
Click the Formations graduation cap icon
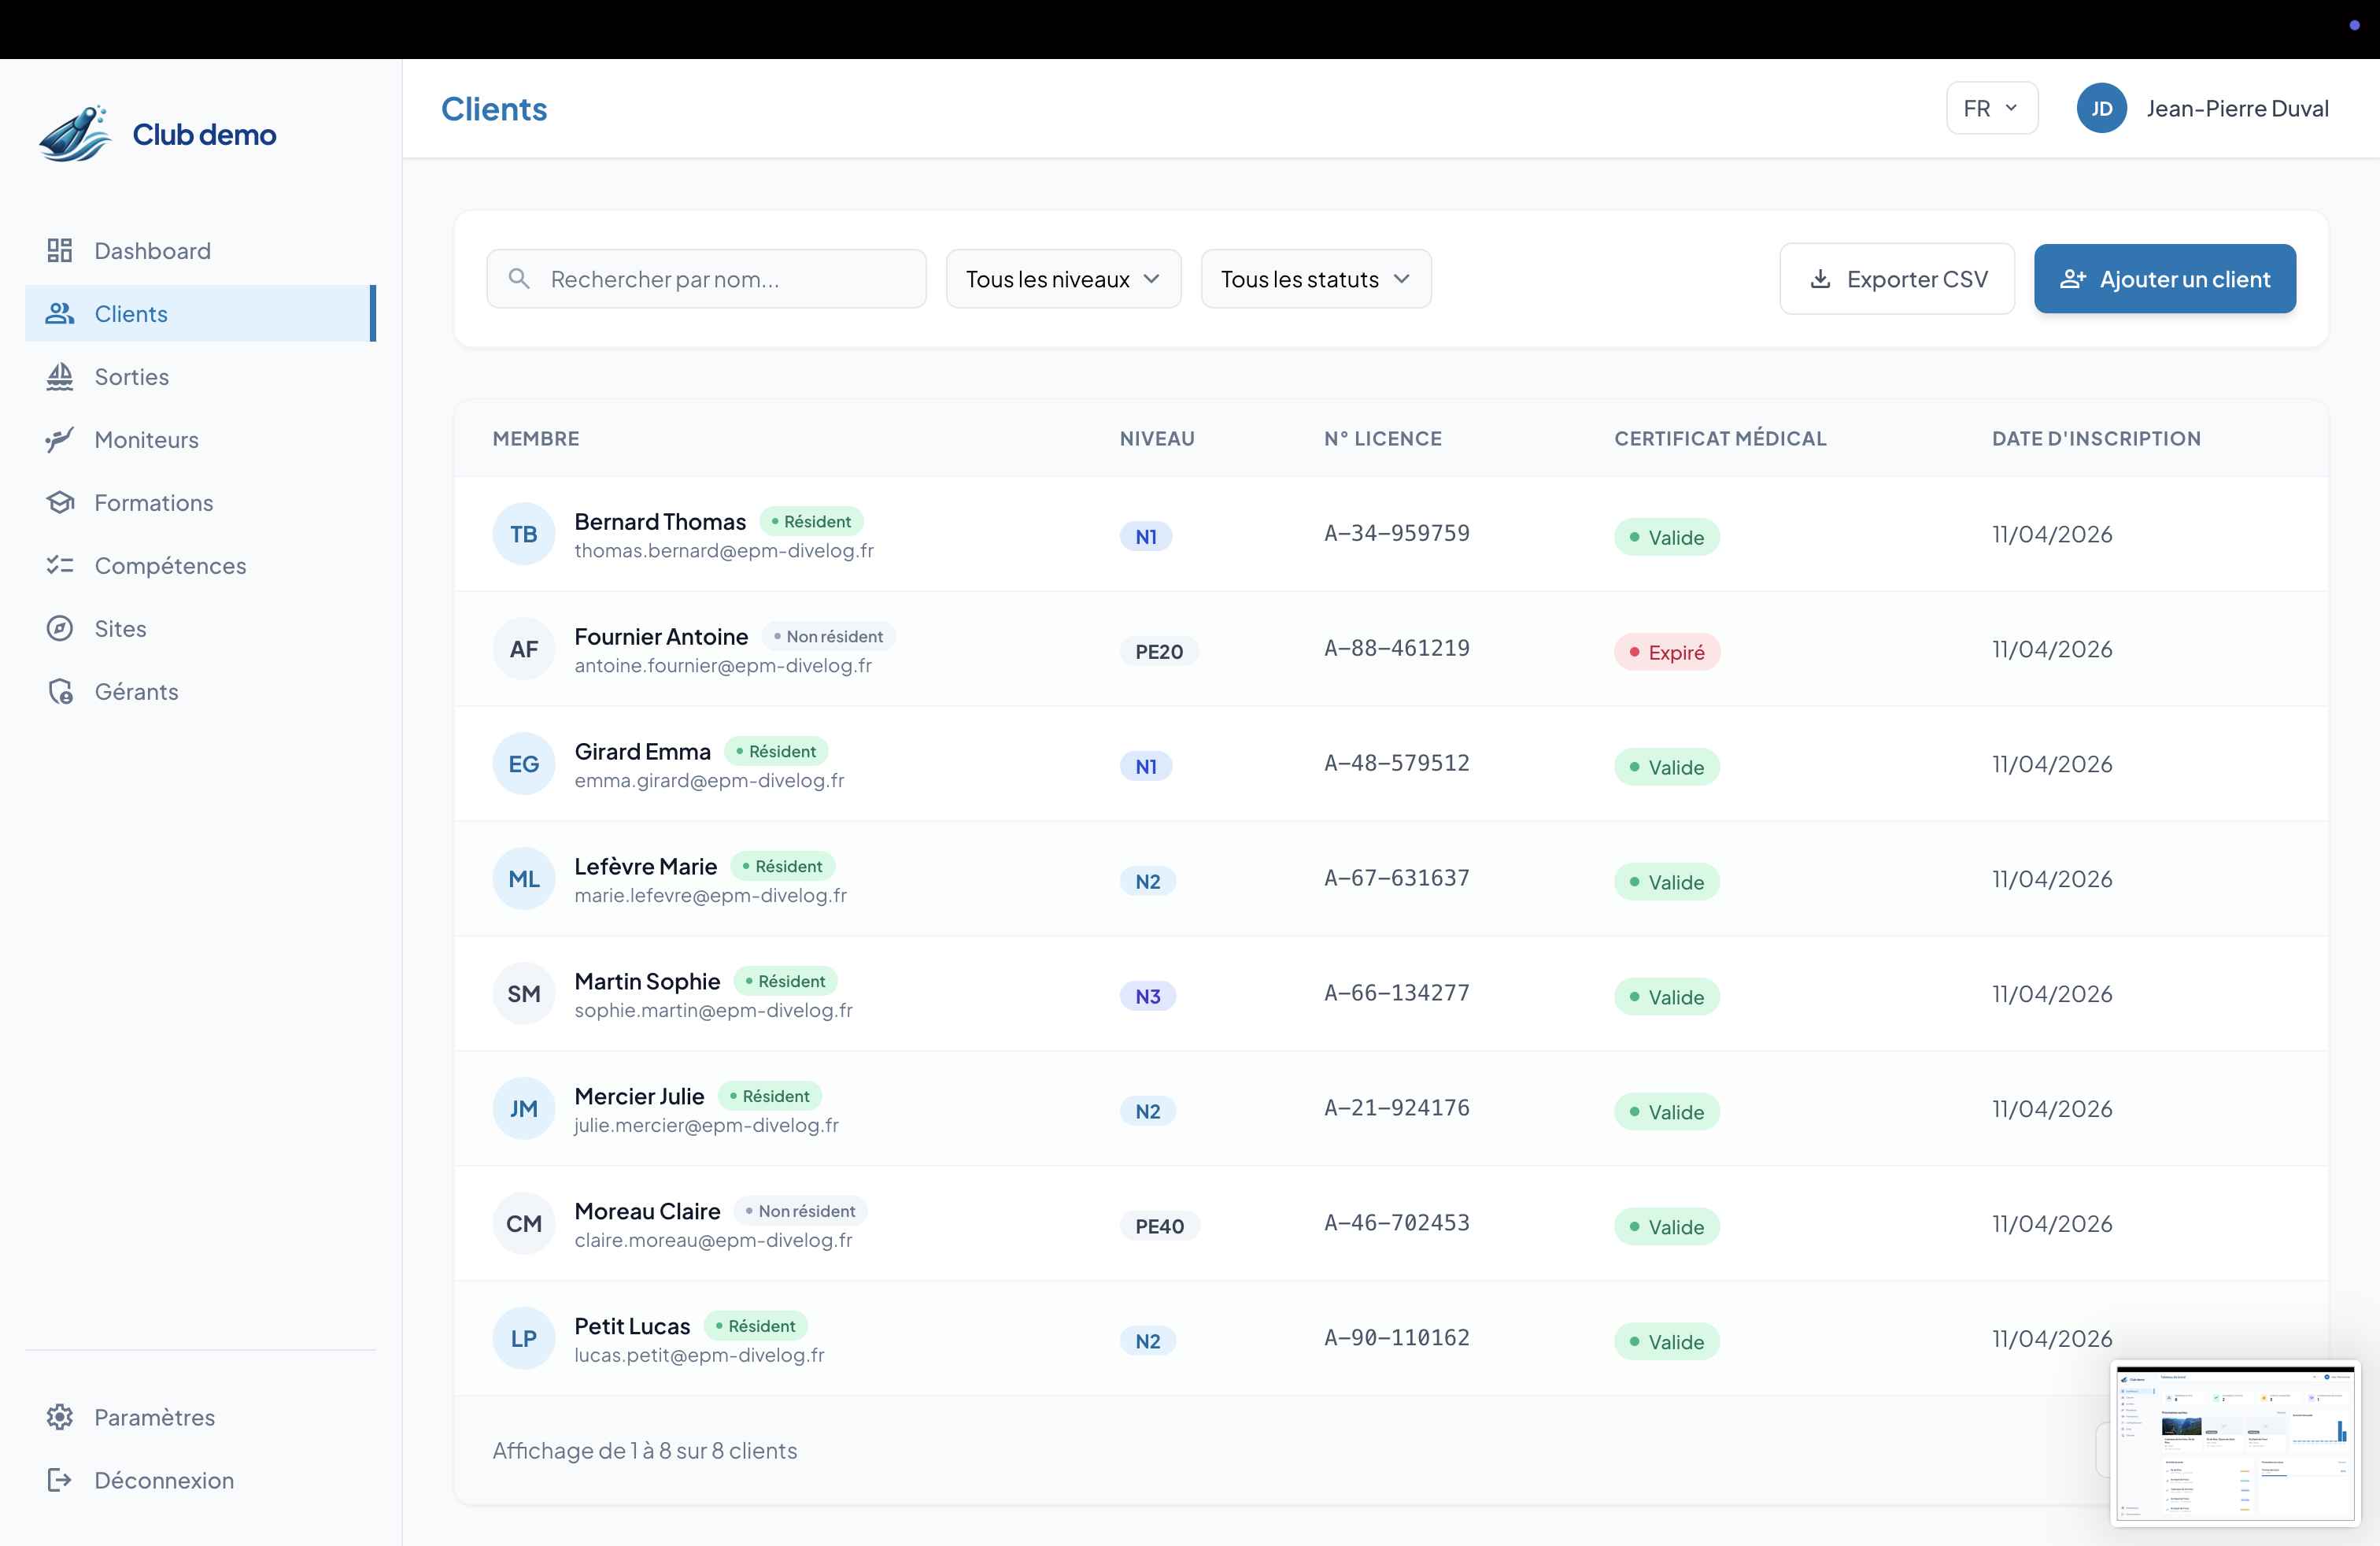(60, 503)
